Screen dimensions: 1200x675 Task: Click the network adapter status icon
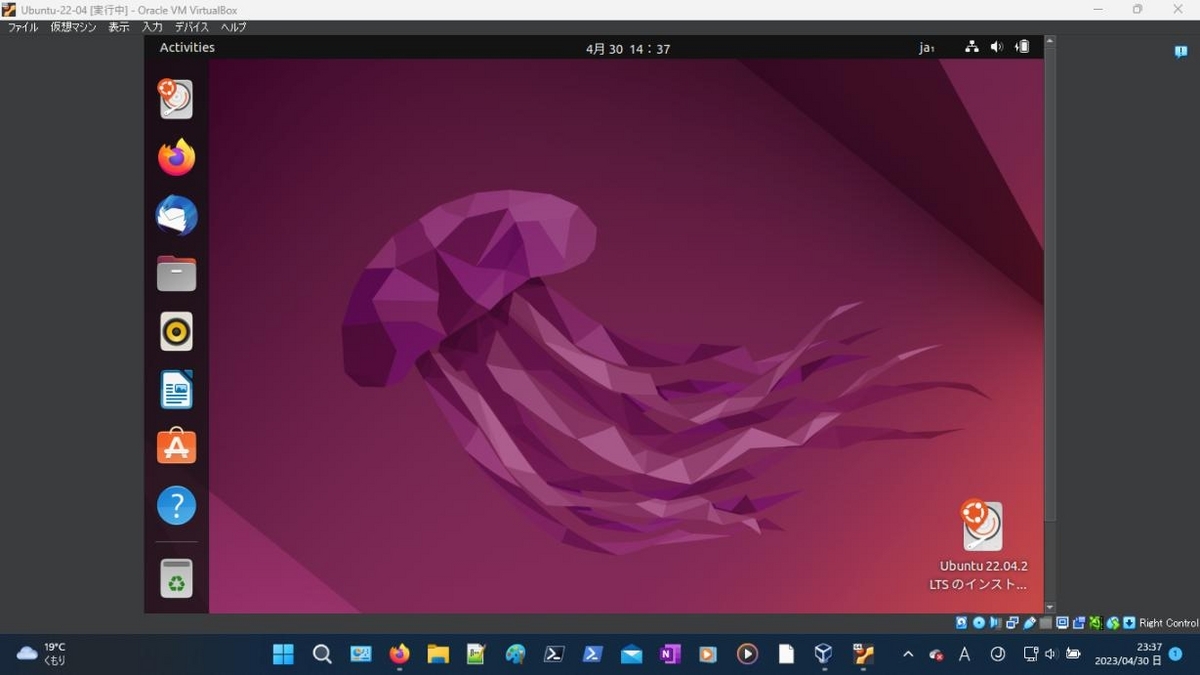(1012, 623)
